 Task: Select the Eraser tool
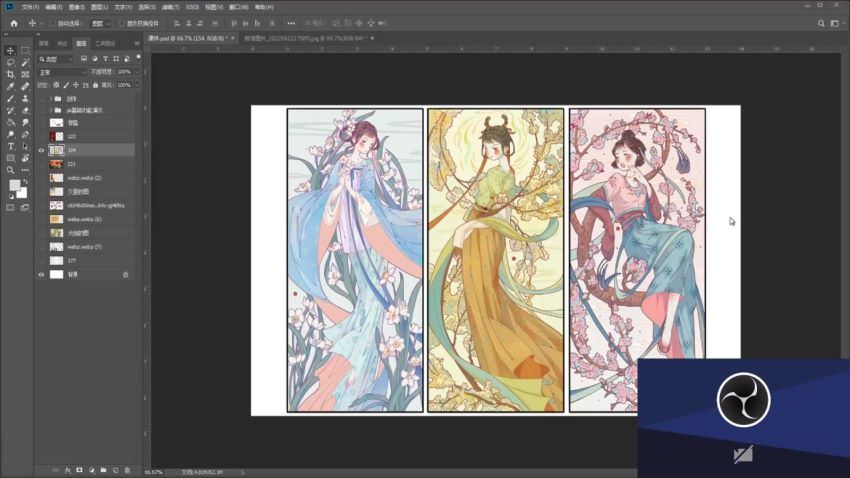(25, 111)
